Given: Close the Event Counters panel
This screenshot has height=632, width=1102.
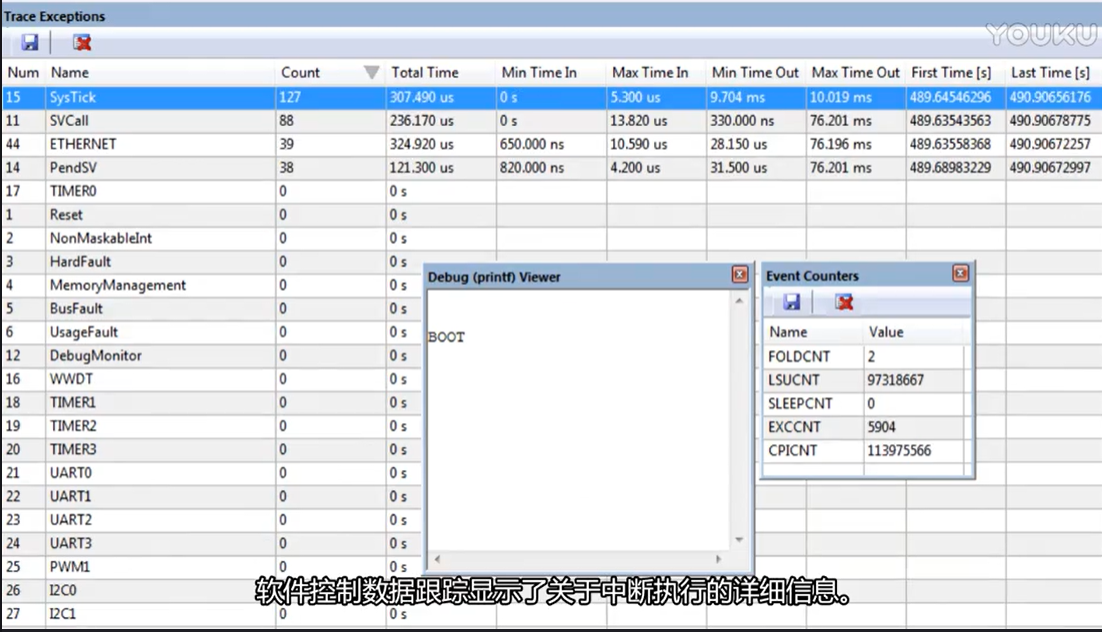Looking at the screenshot, I should 960,273.
